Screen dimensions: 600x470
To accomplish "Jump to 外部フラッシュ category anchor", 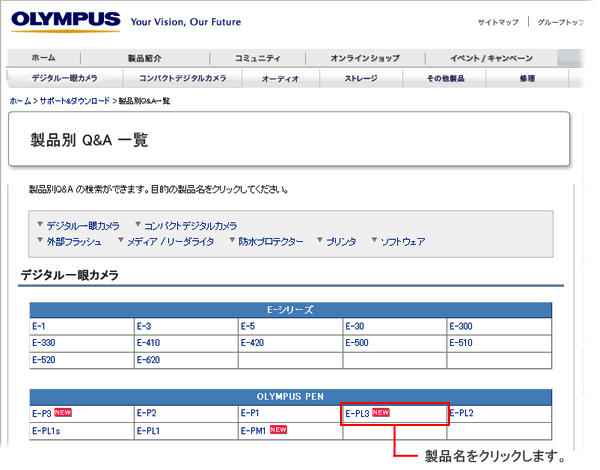I will [74, 242].
